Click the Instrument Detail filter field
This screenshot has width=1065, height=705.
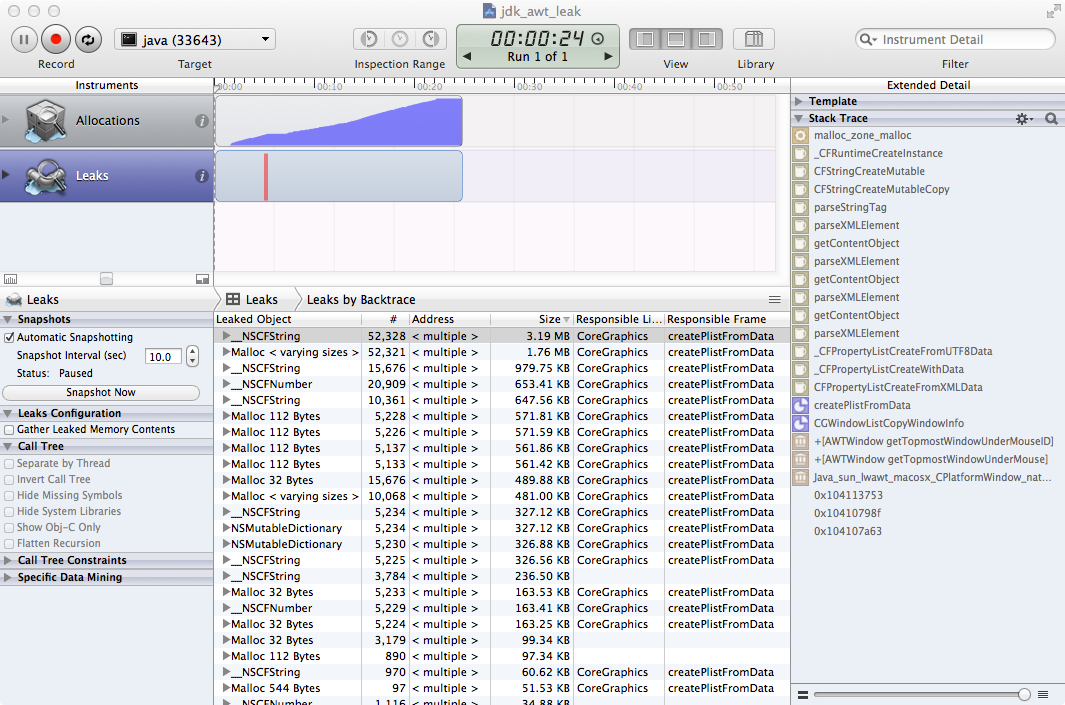[960, 40]
